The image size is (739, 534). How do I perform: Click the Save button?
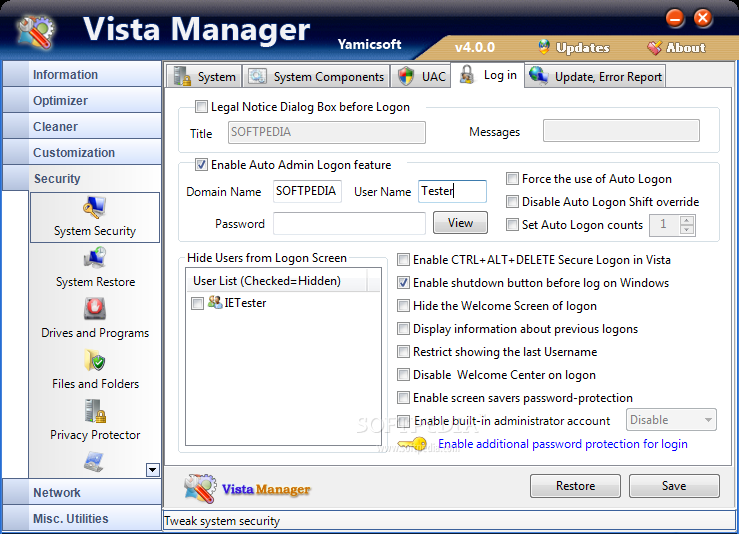(x=674, y=486)
